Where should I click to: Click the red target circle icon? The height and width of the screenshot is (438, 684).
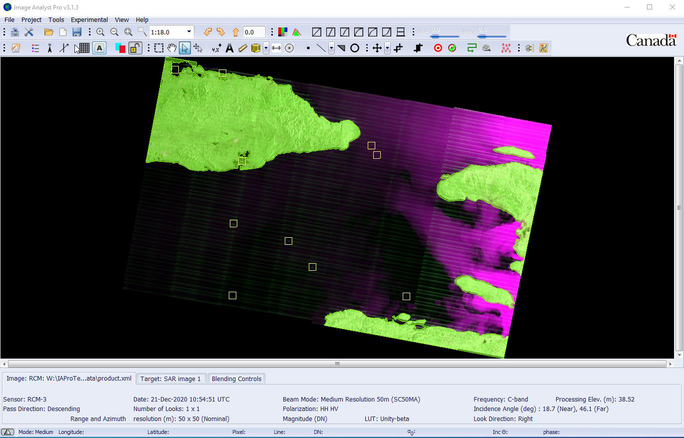tap(438, 48)
